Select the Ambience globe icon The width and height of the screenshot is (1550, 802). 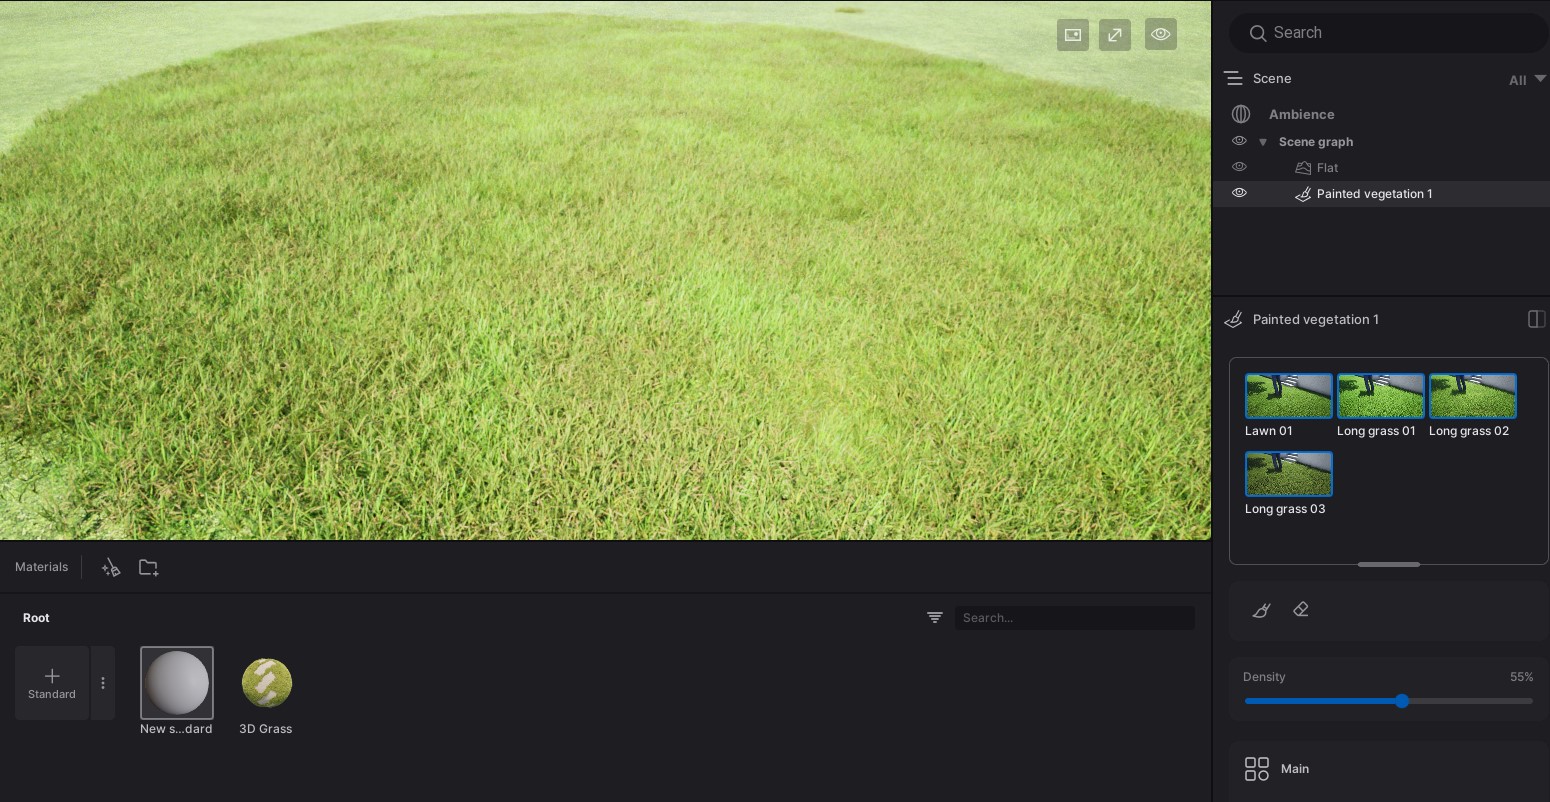click(1241, 114)
